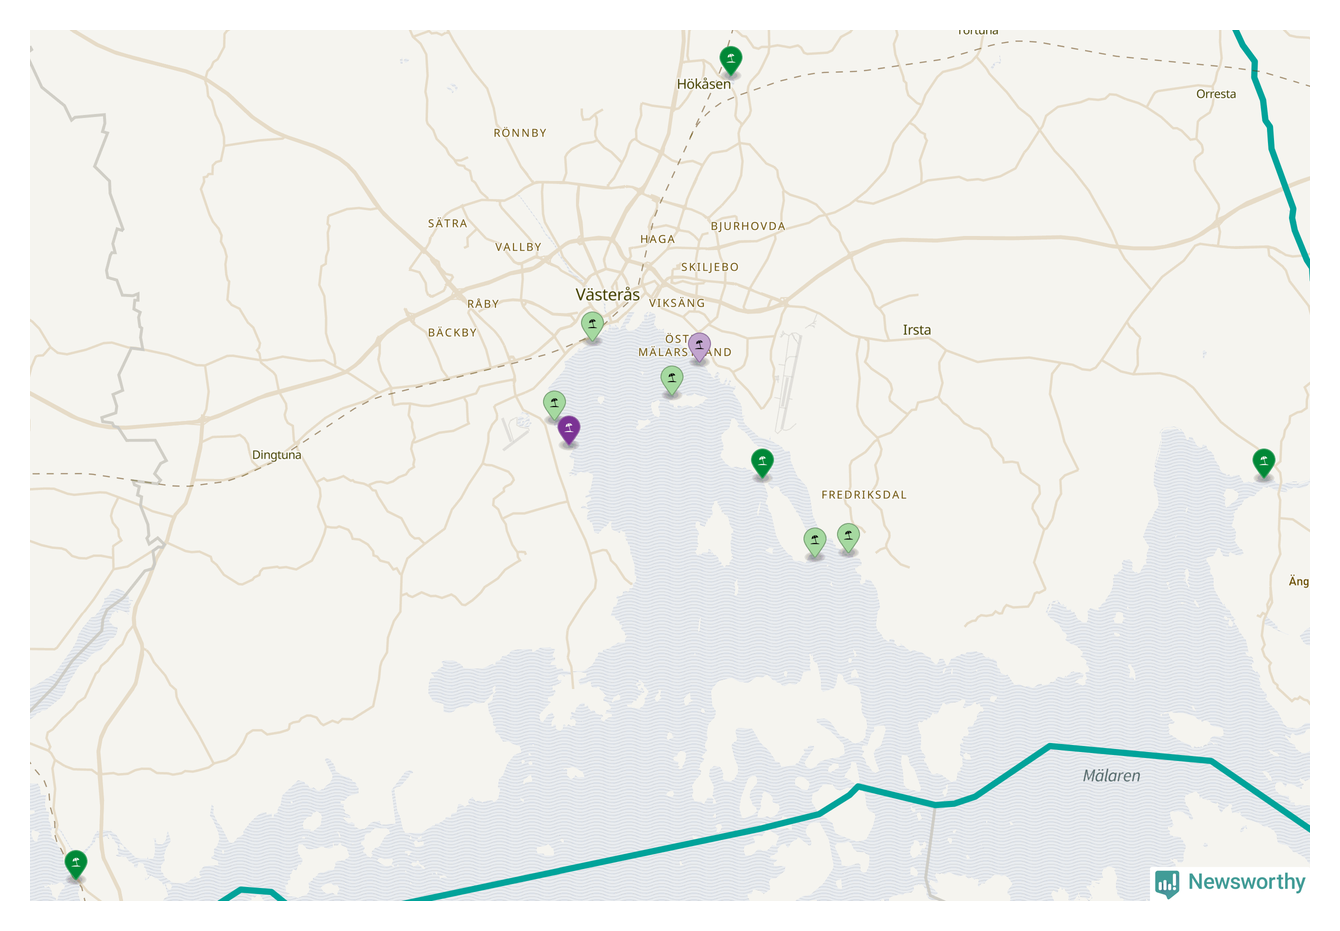This screenshot has height=931, width=1340.
Task: Click the dark green beach marker above Hökåsen
Action: click(731, 60)
